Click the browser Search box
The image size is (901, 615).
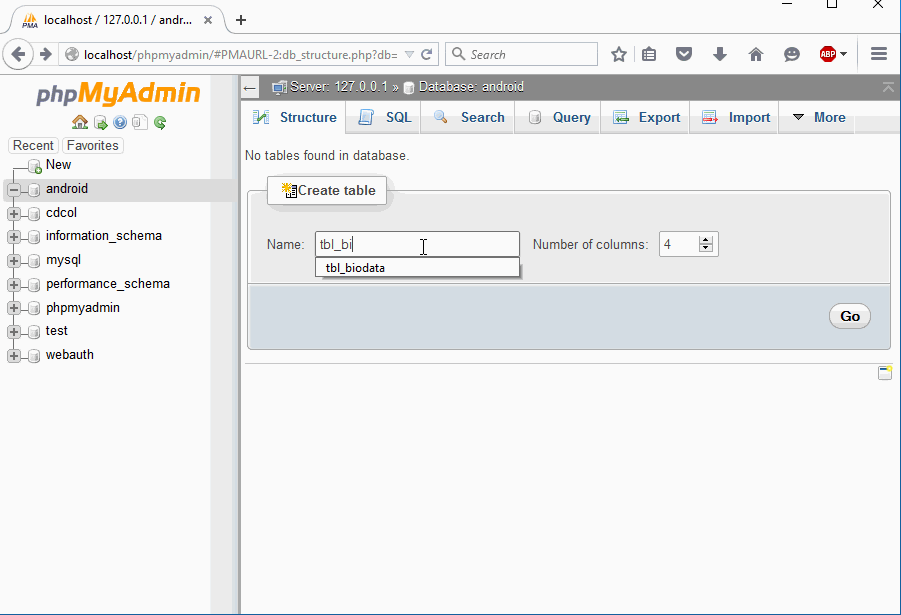point(522,55)
